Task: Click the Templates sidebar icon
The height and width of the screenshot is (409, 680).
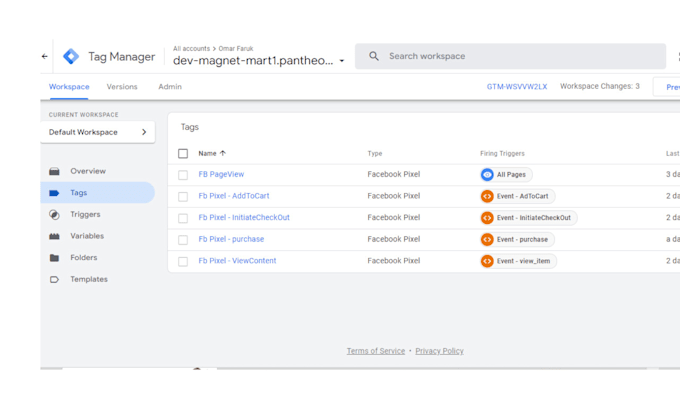Action: pos(54,280)
